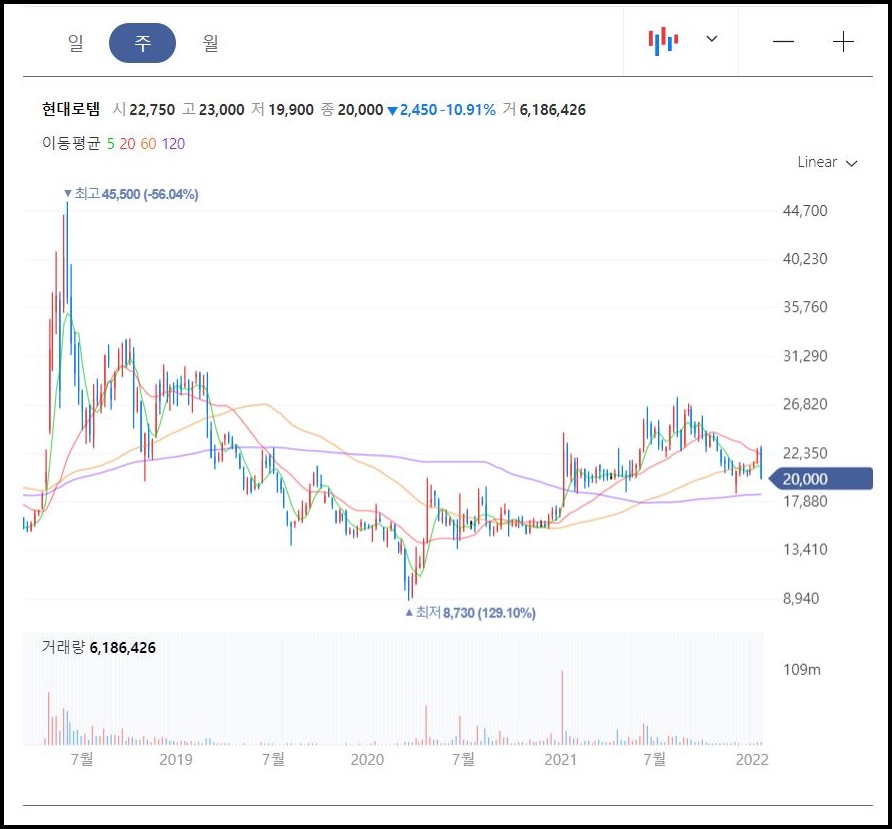The height and width of the screenshot is (829, 892).
Task: Click the 현대로템 stock name
Action: [71, 109]
